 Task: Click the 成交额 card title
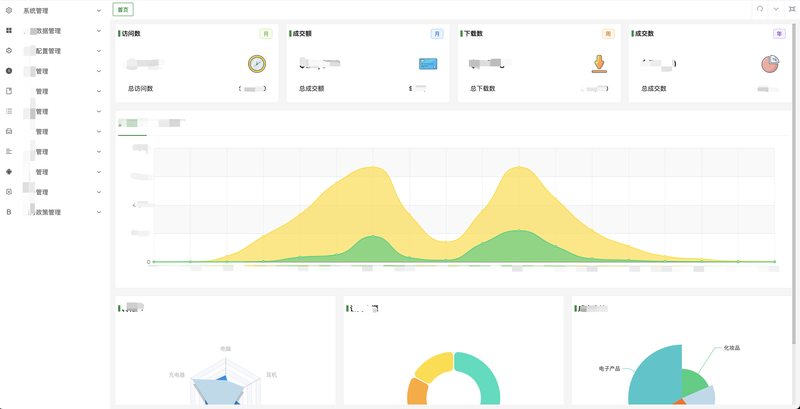pyautogui.click(x=302, y=34)
